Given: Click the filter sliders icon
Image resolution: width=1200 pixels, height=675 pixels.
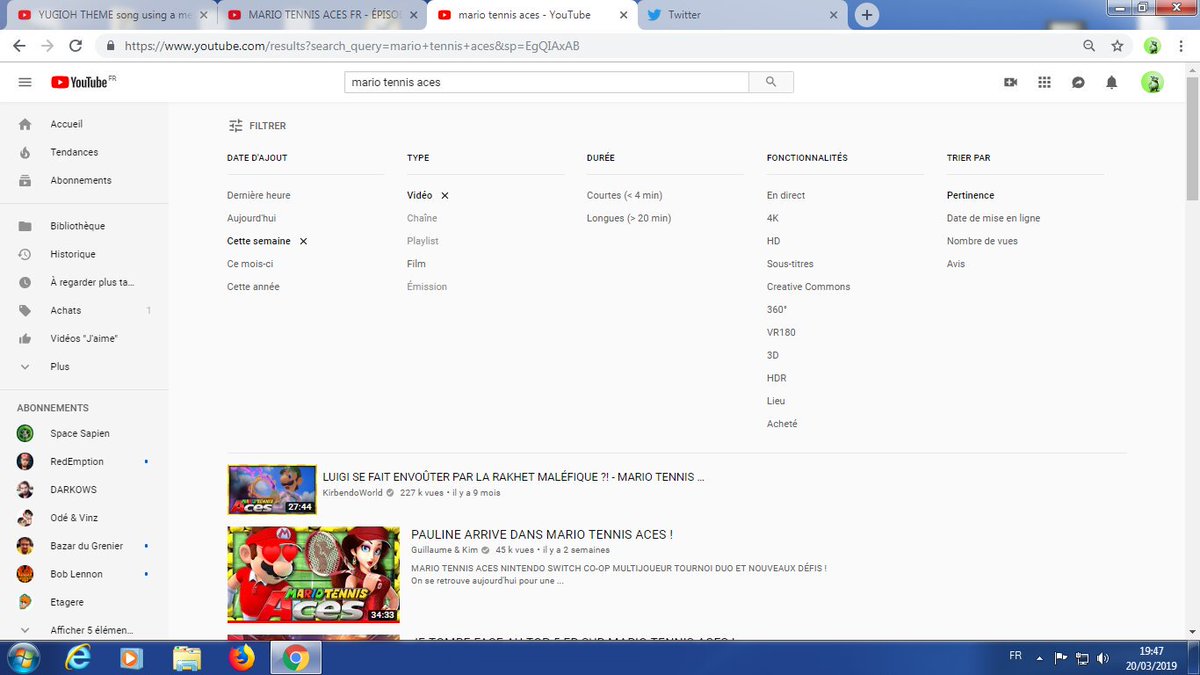Looking at the screenshot, I should point(235,126).
